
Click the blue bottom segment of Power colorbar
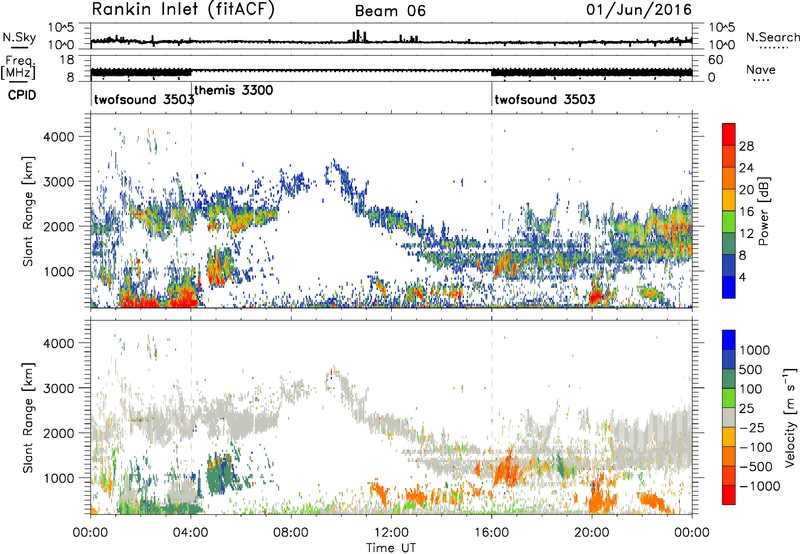[729, 287]
